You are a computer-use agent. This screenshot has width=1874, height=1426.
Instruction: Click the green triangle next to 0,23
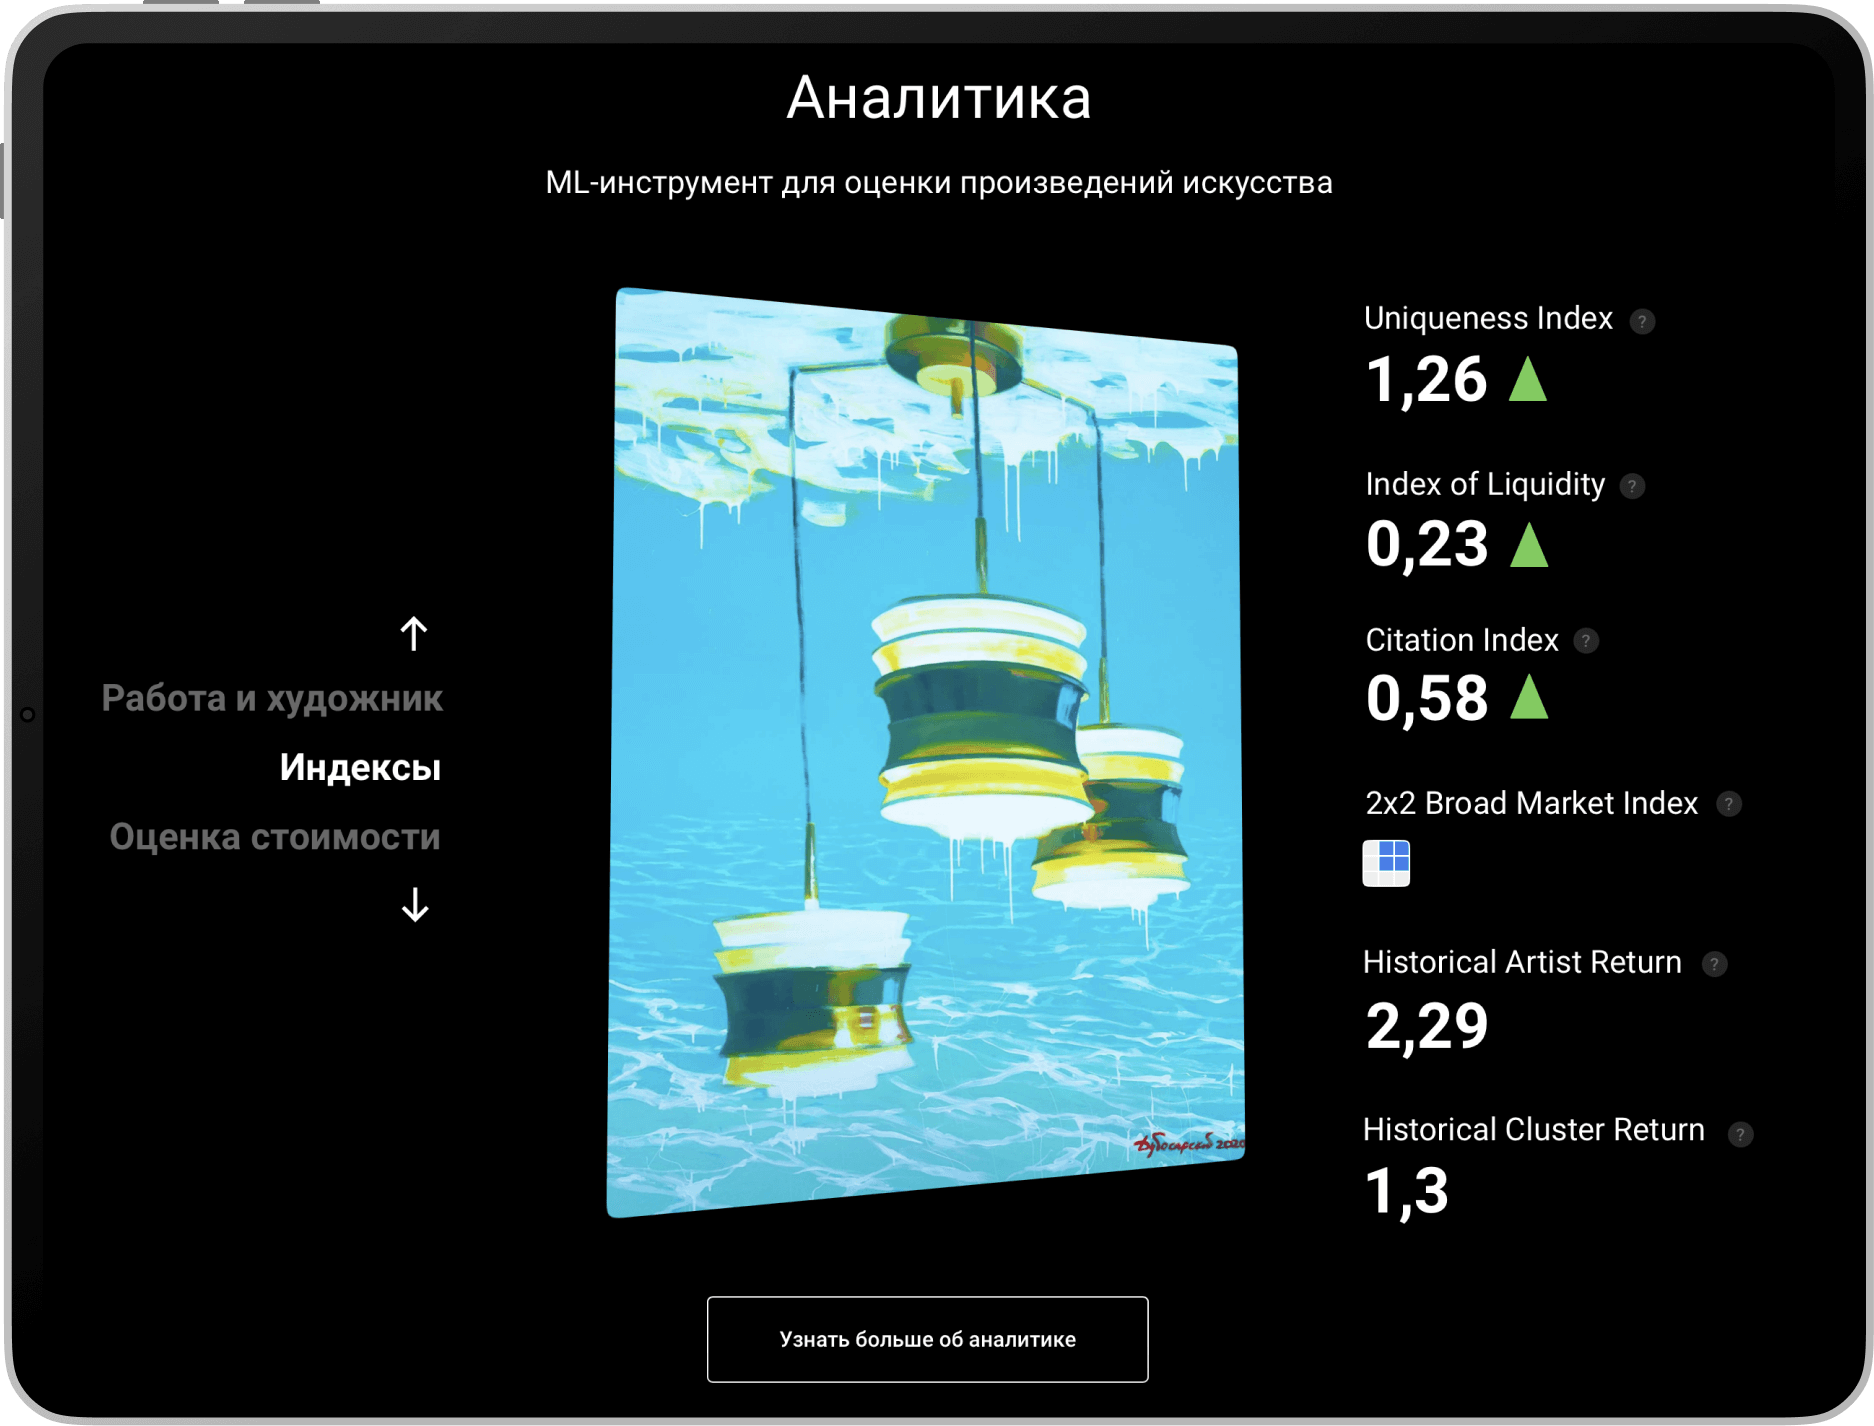pyautogui.click(x=1529, y=546)
